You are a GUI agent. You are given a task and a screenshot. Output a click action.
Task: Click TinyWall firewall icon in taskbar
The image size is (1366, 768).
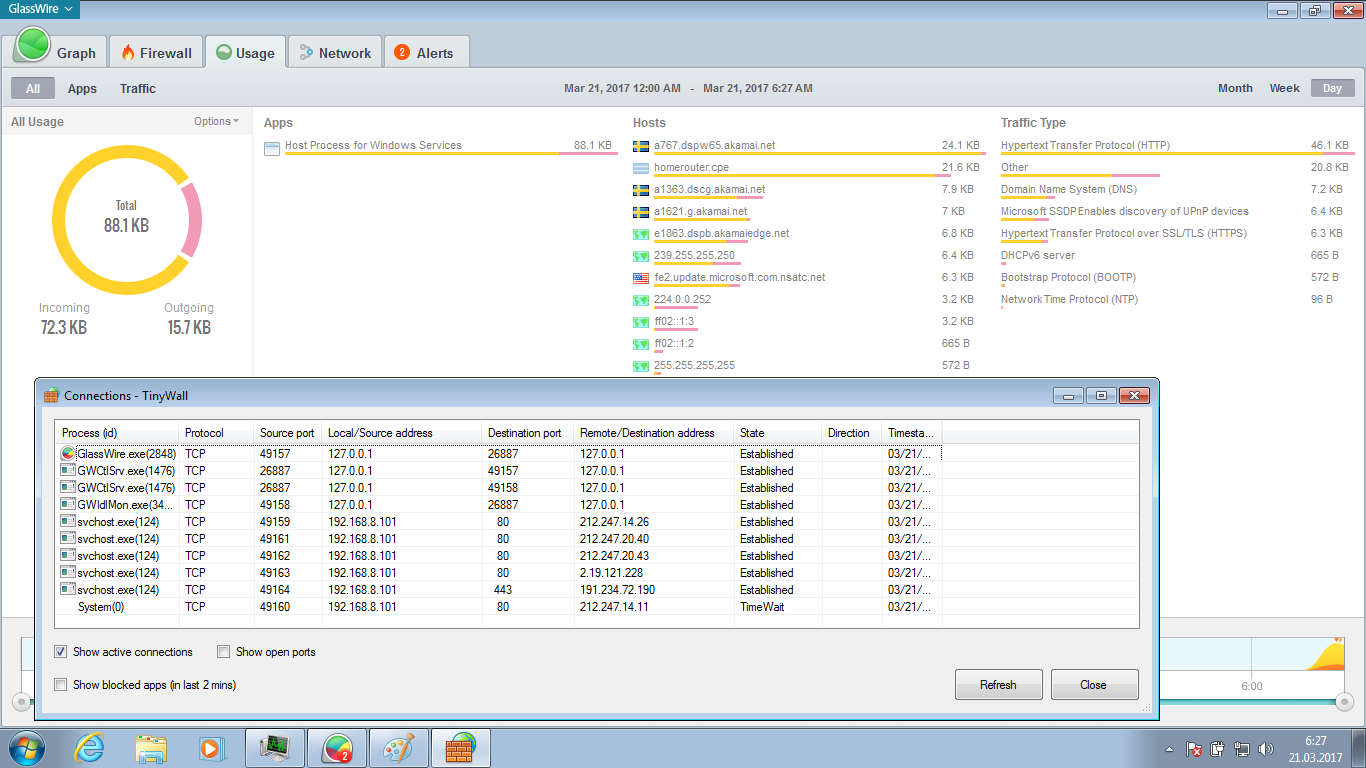click(x=460, y=747)
